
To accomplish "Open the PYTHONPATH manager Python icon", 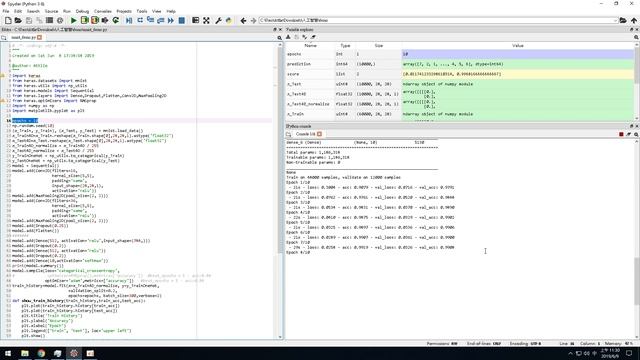I will coord(229,20).
